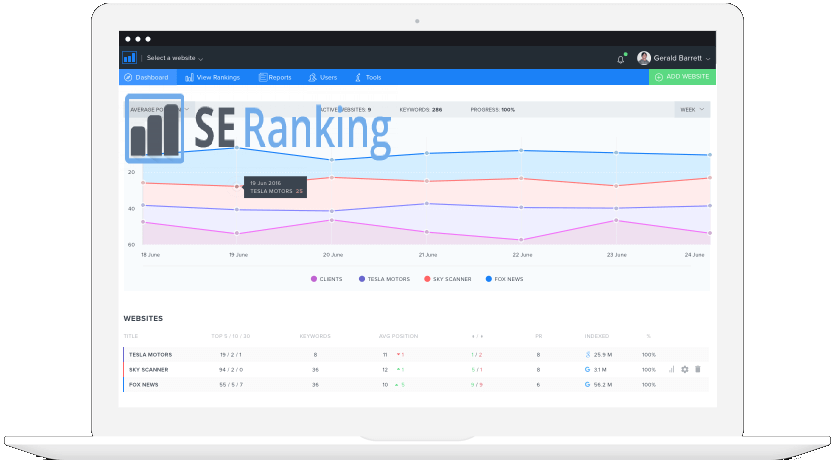The image size is (837, 466).
Task: Click the Sky Scanner legend color dot
Action: click(x=427, y=279)
